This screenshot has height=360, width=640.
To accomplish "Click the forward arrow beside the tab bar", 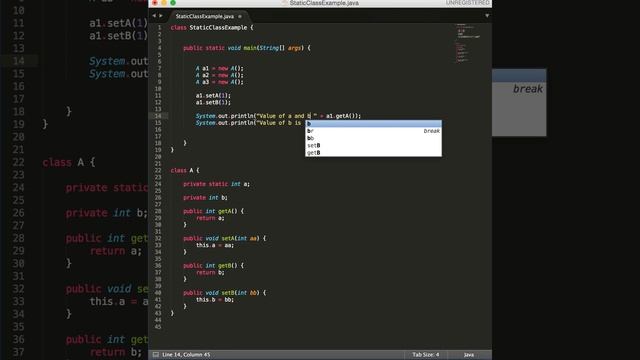I will click(161, 16).
